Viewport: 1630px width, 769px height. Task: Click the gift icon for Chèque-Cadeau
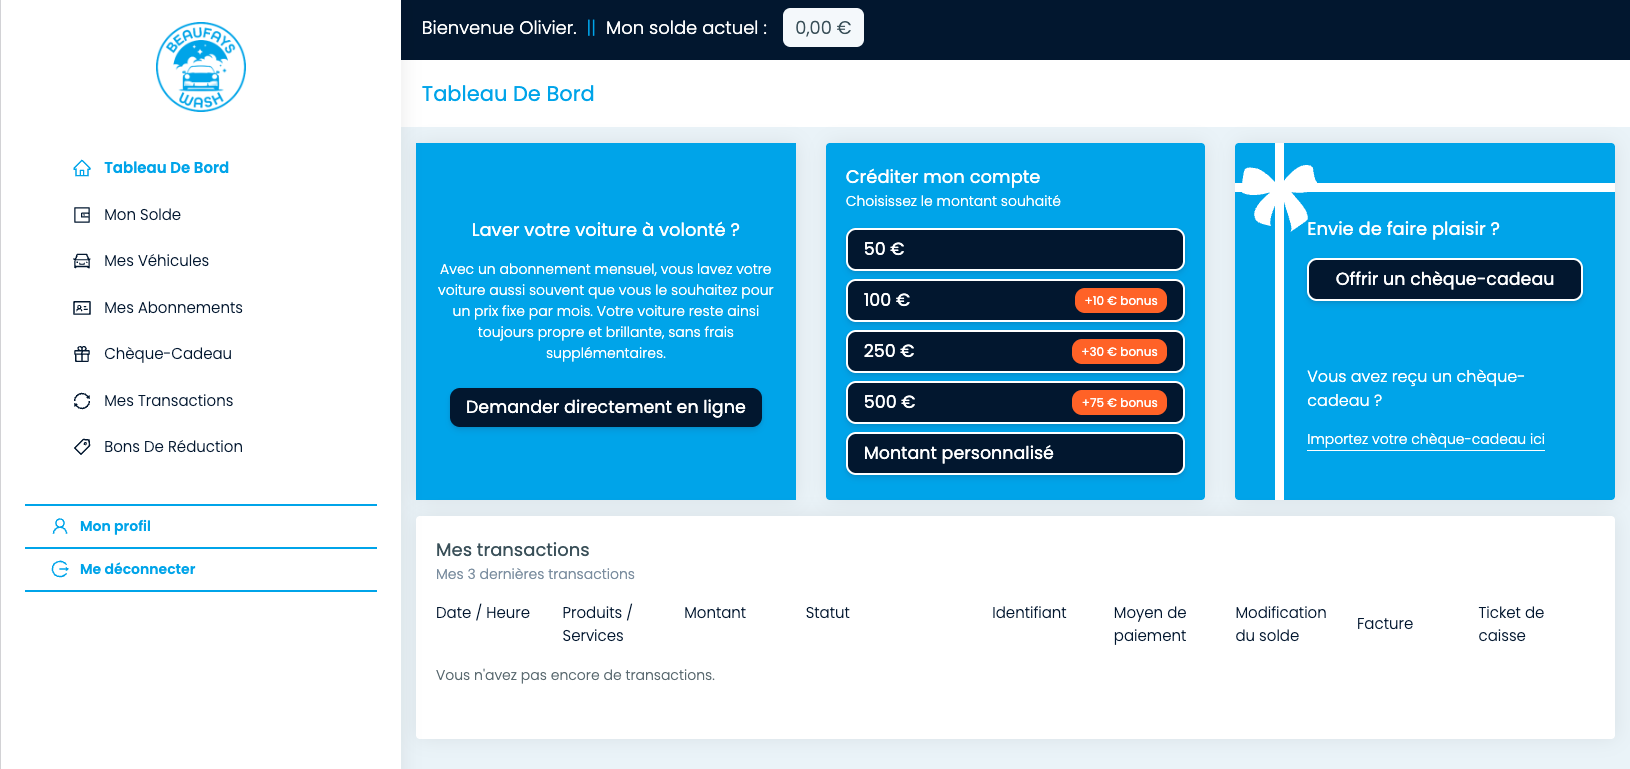pyautogui.click(x=82, y=354)
